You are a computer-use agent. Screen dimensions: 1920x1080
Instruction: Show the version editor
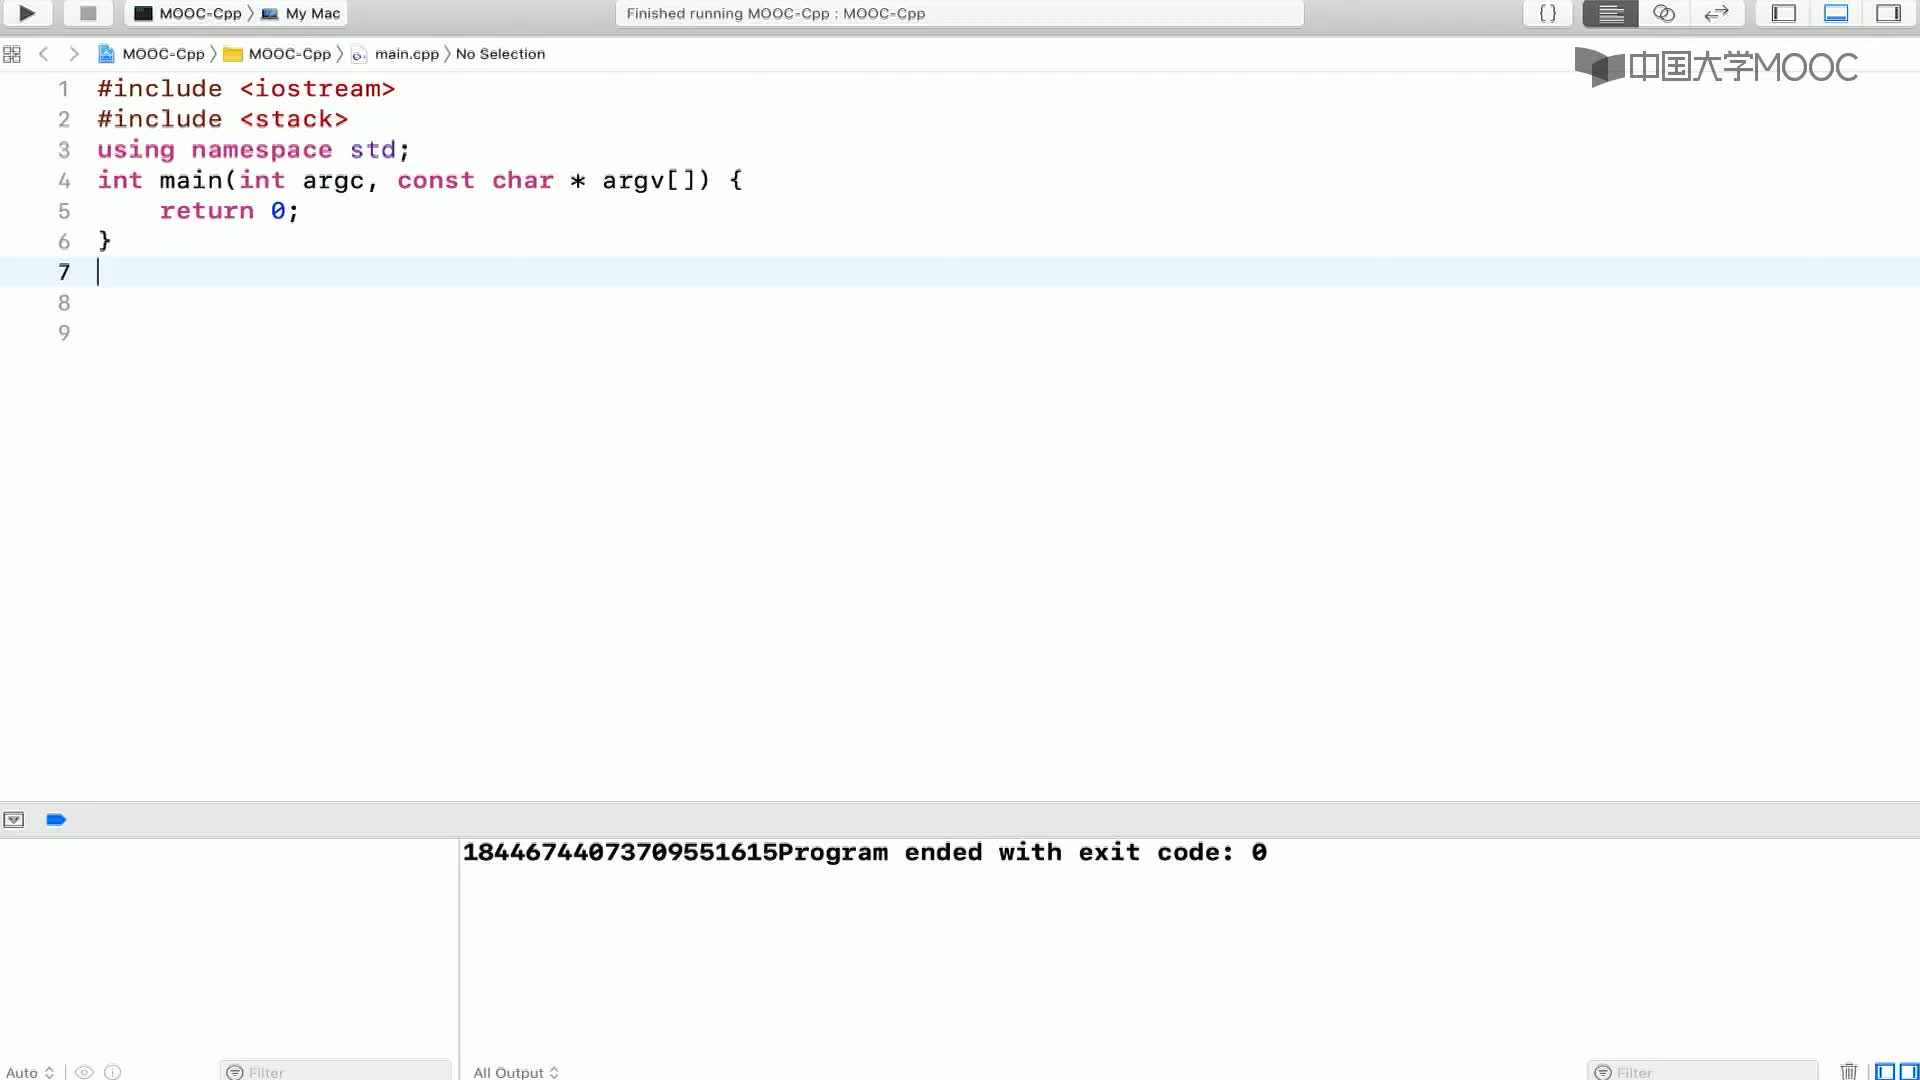[1717, 13]
